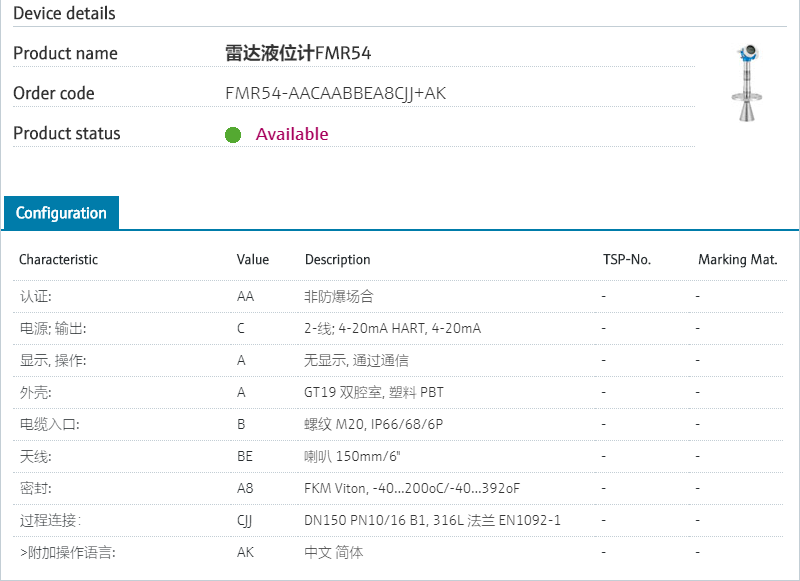Open the Configuration tab

coord(61,213)
